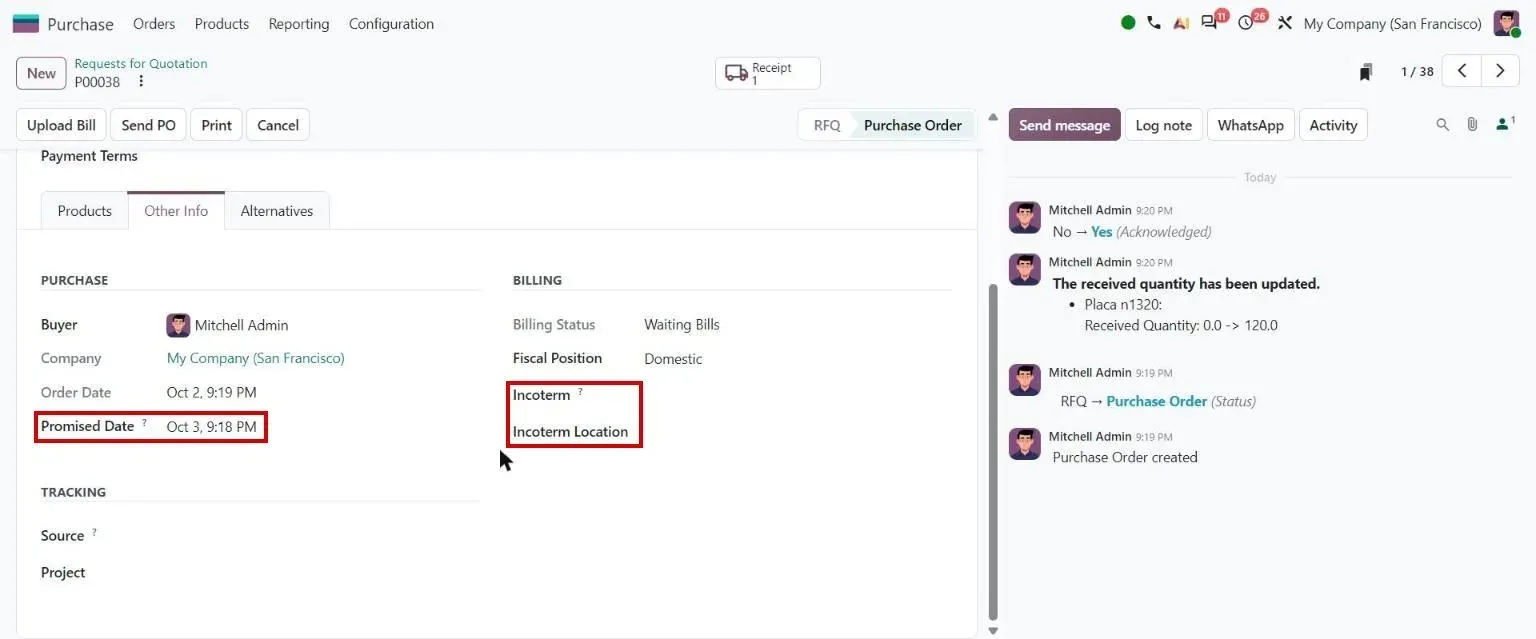Click the form vertical scrollbar

click(993, 450)
